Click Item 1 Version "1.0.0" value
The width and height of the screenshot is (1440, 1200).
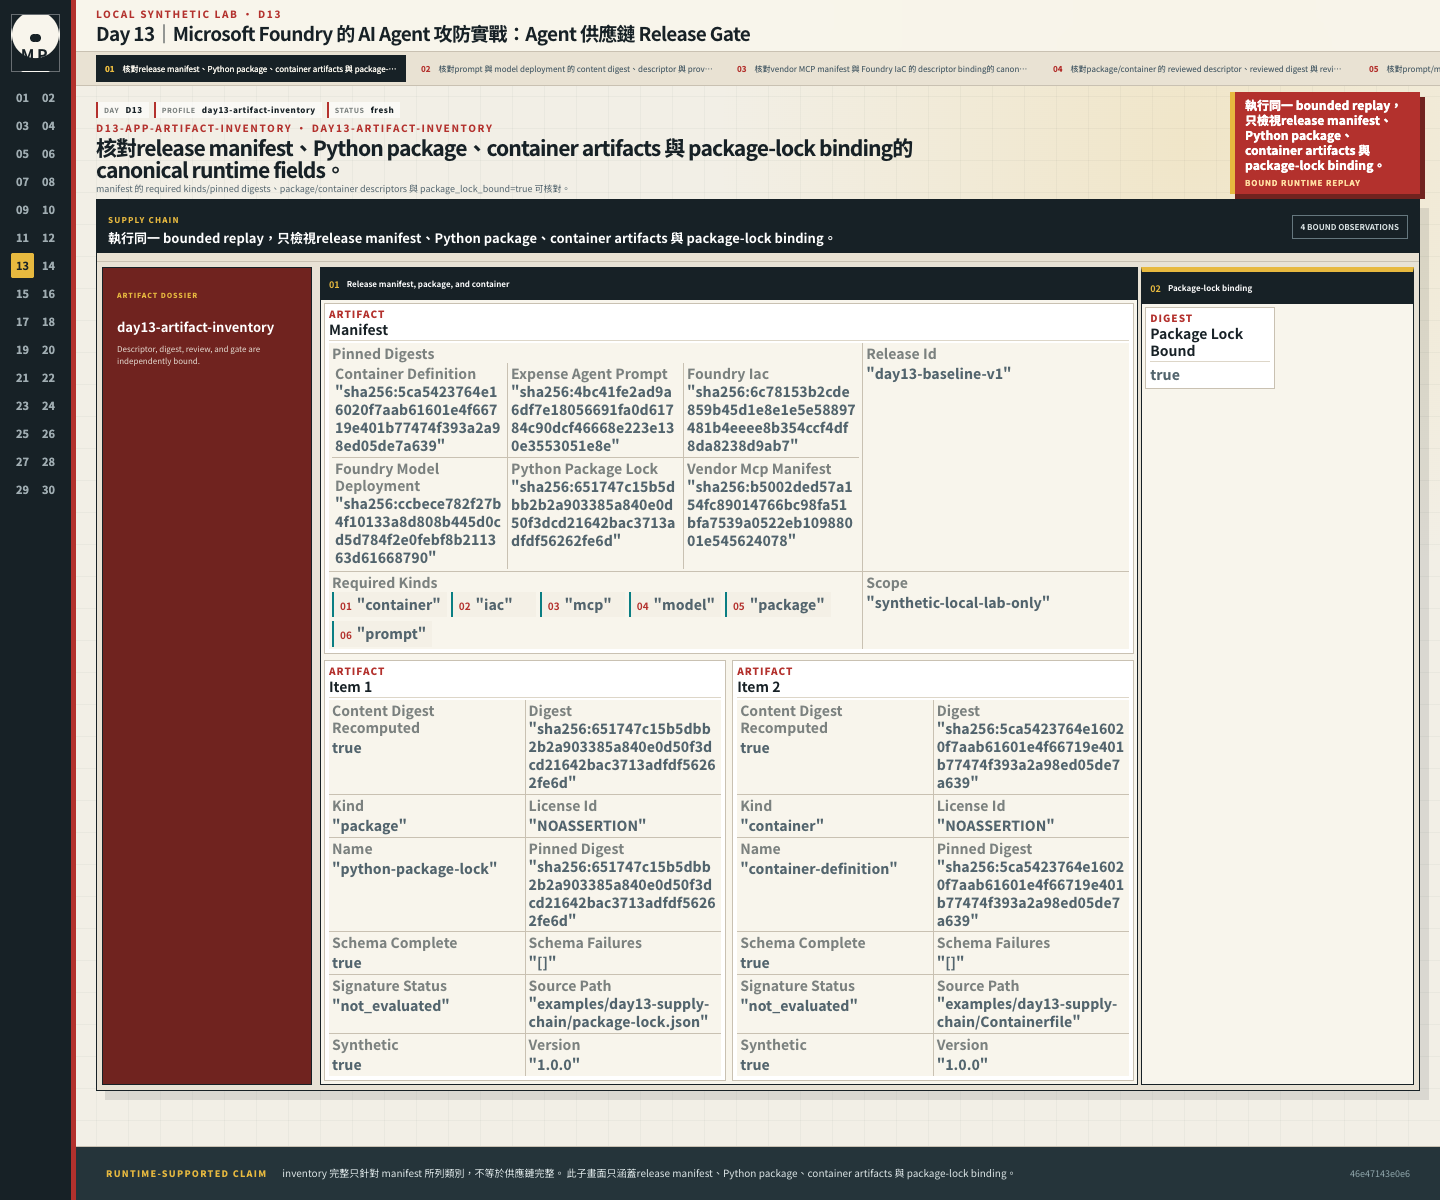[555, 1065]
